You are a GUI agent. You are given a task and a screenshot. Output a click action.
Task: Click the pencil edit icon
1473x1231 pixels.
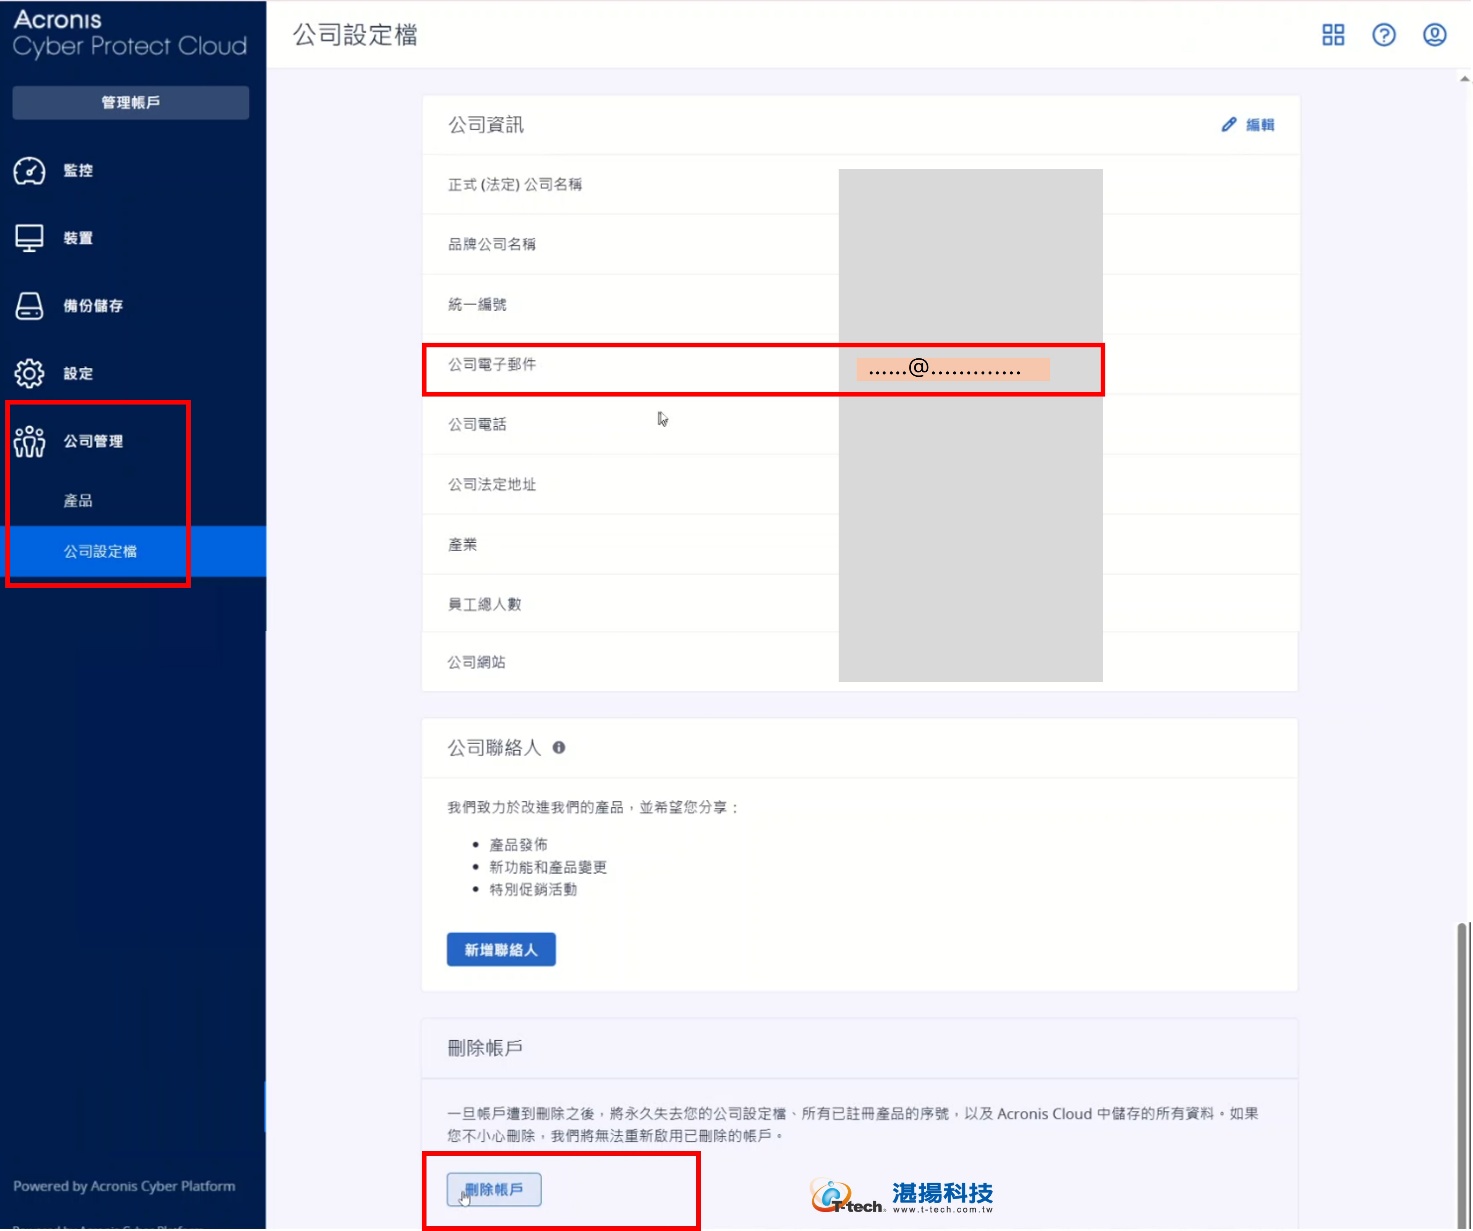pos(1229,125)
